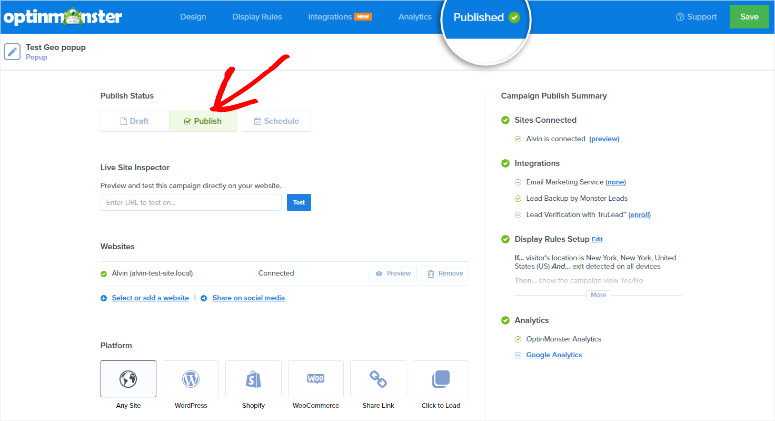Choose the WooCommerce platform icon

pos(315,379)
